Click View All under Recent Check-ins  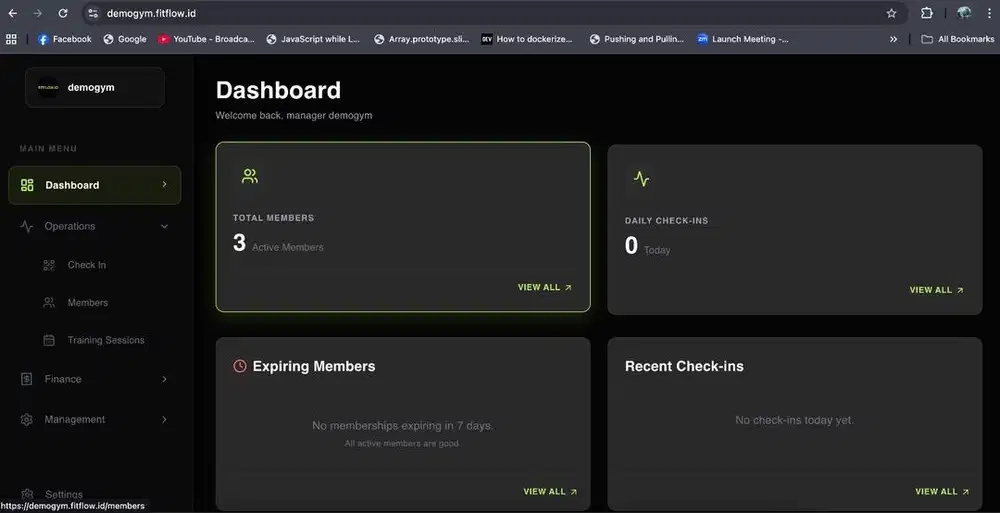point(941,491)
